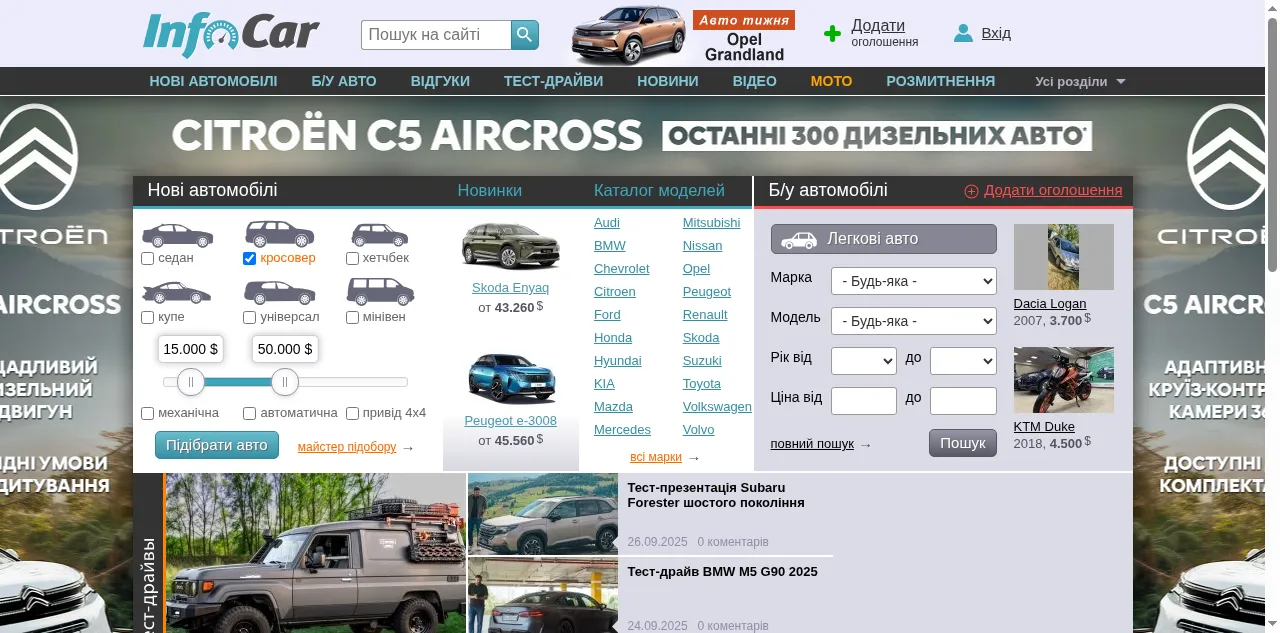Click maximum price slider handle

coord(285,382)
